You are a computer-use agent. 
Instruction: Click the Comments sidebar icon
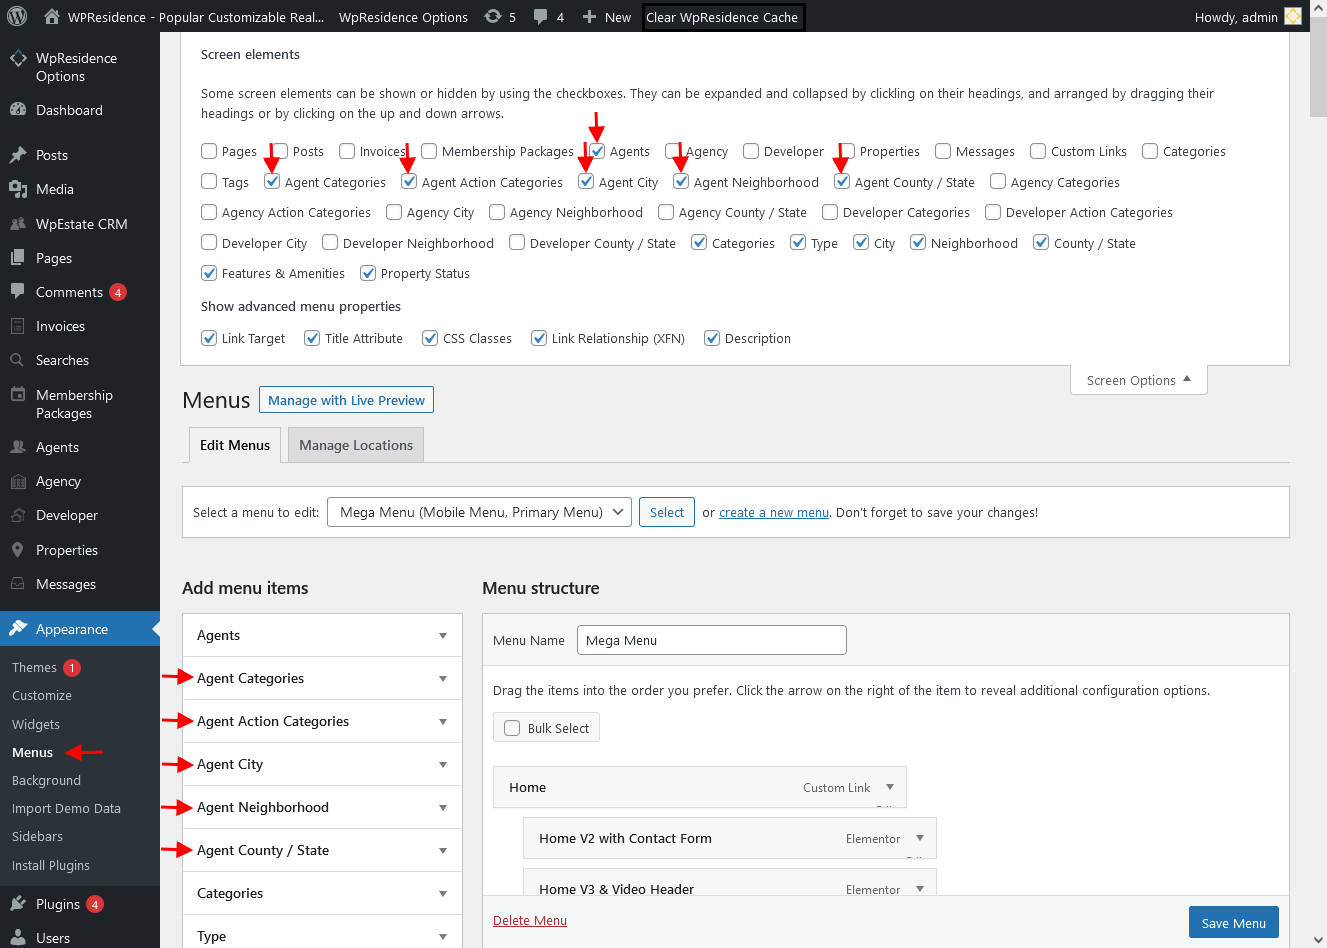point(18,292)
